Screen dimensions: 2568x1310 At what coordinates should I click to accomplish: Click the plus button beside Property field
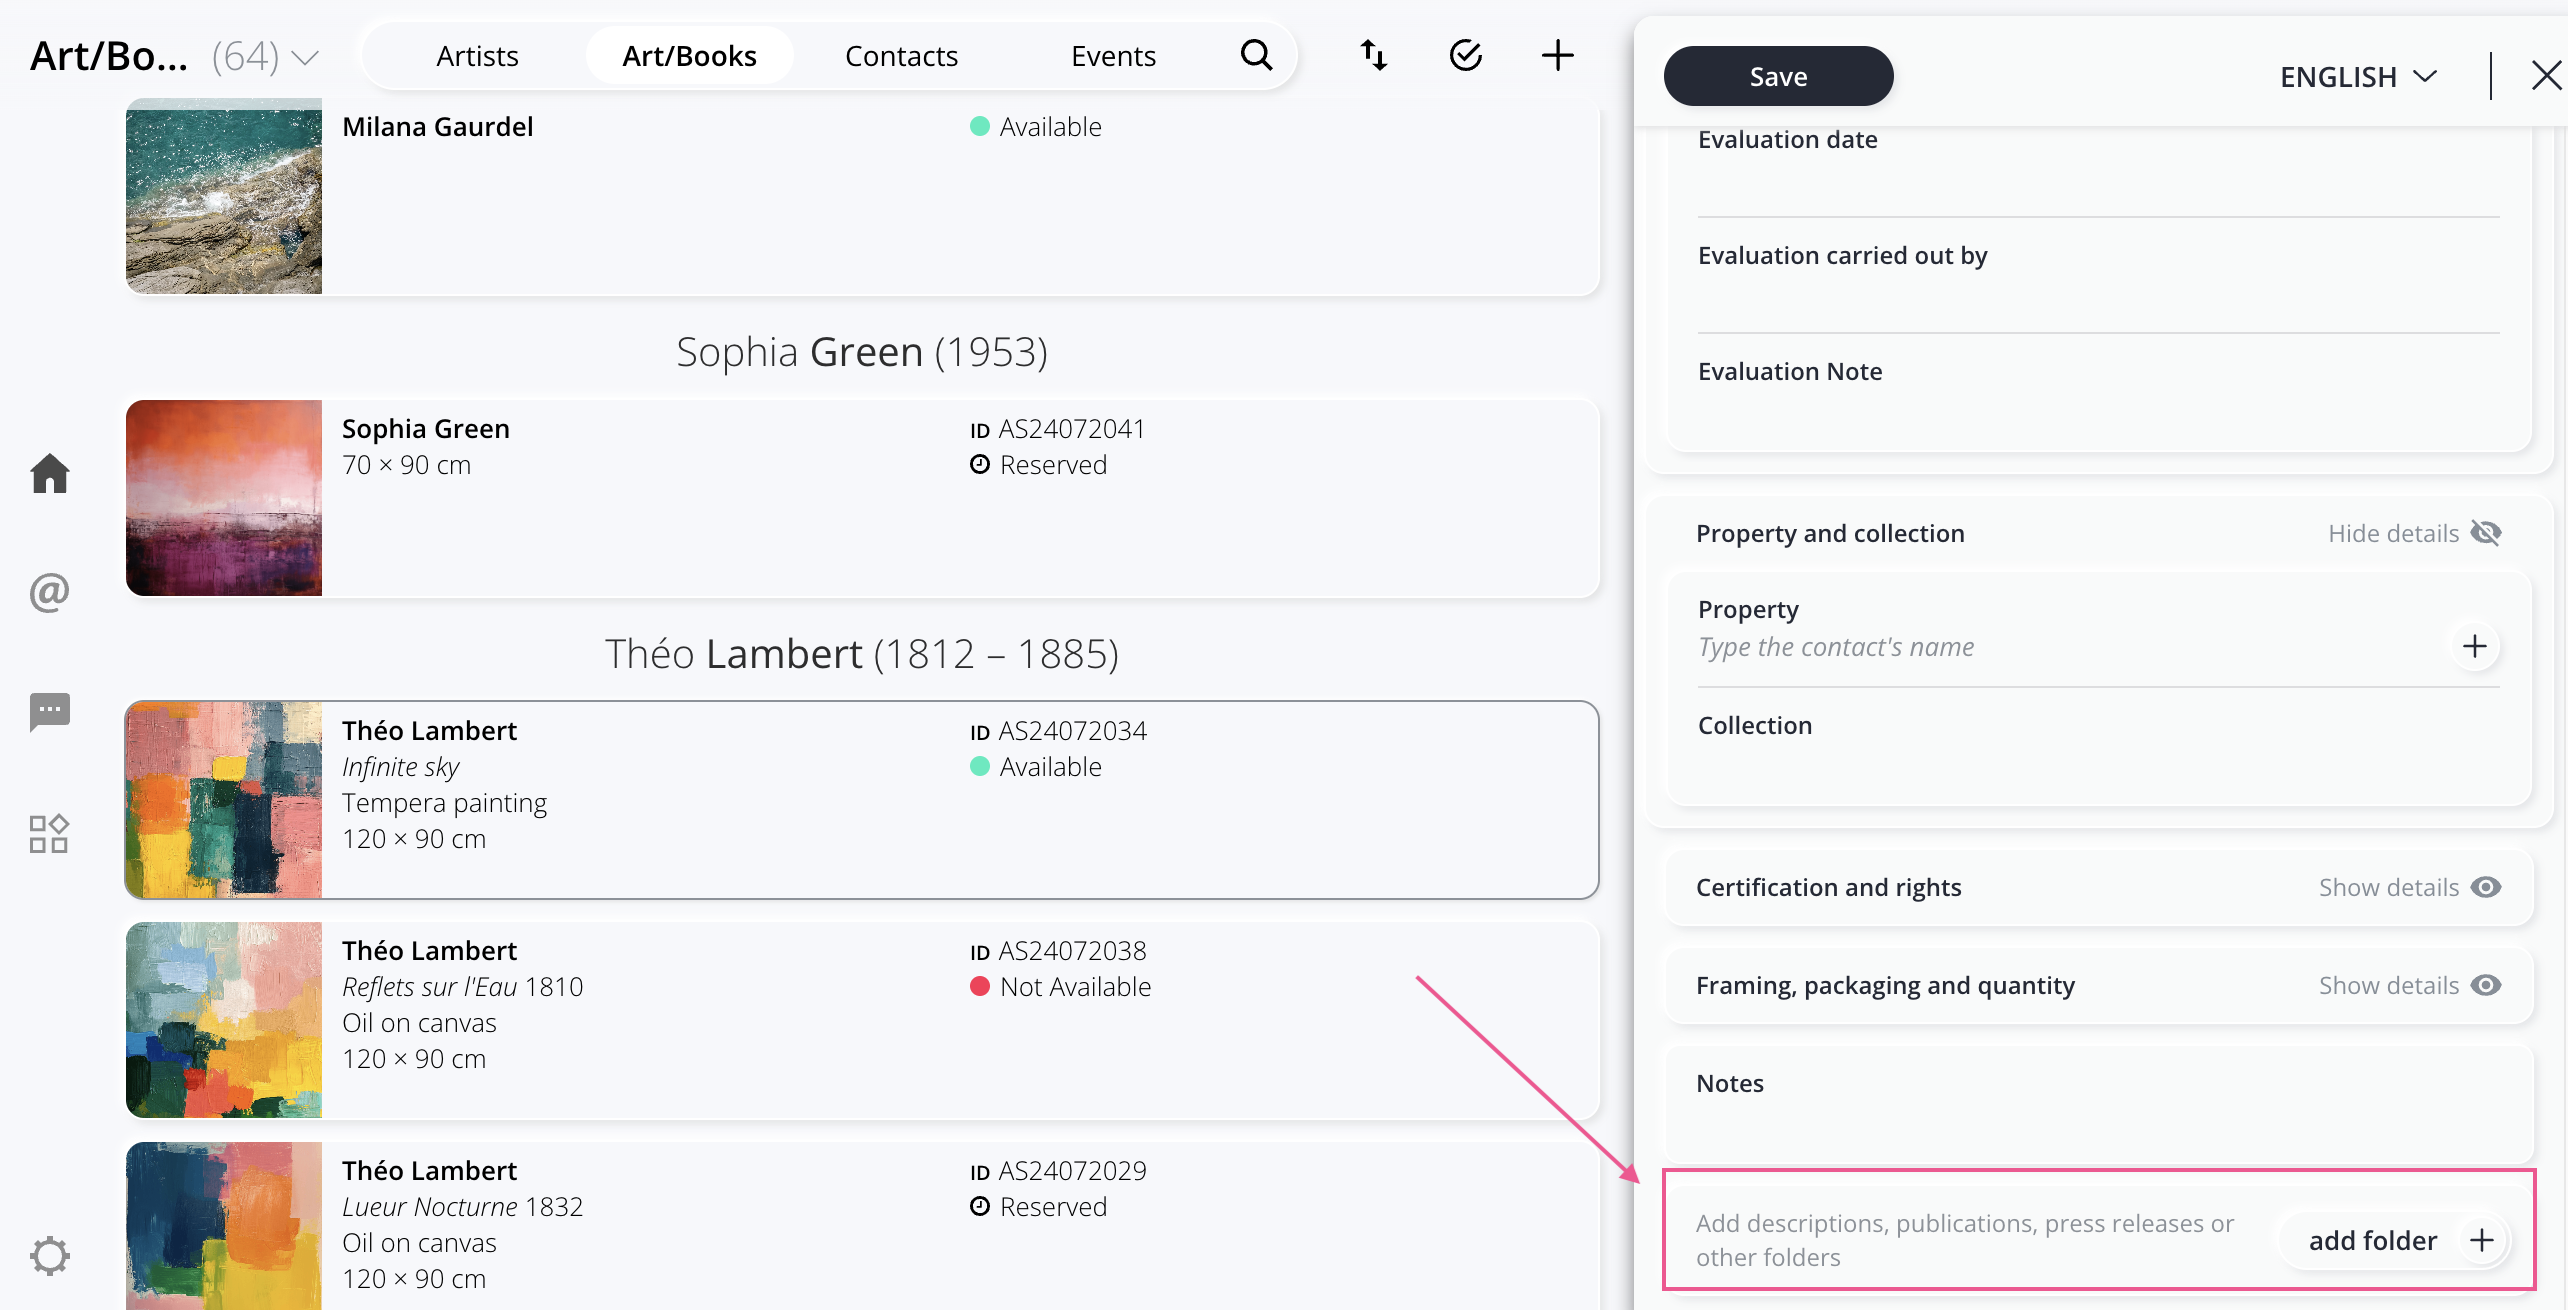pyautogui.click(x=2474, y=646)
